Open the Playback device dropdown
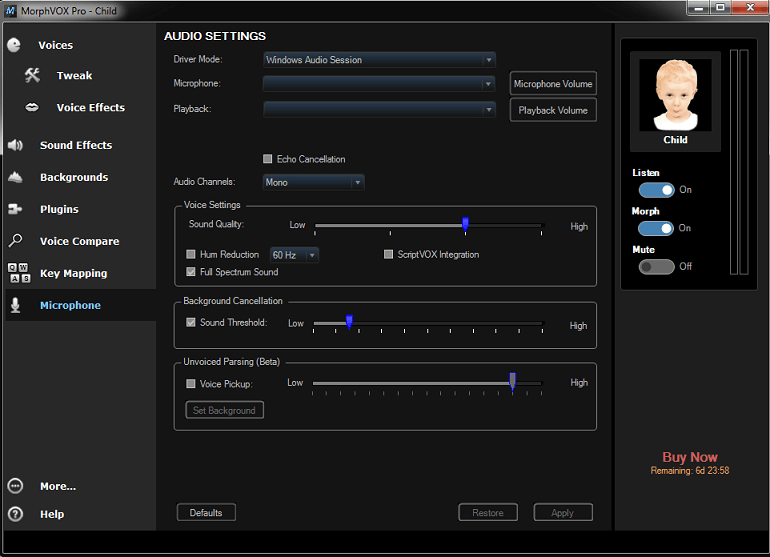Screen dimensions: 770x557 [379, 109]
